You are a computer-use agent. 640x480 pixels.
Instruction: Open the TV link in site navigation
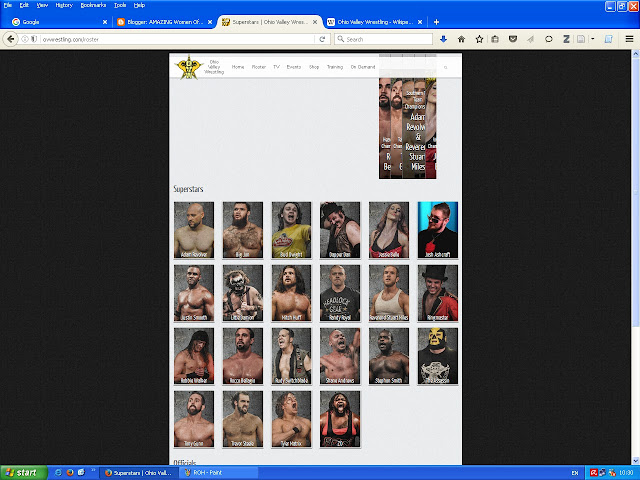click(x=276, y=67)
